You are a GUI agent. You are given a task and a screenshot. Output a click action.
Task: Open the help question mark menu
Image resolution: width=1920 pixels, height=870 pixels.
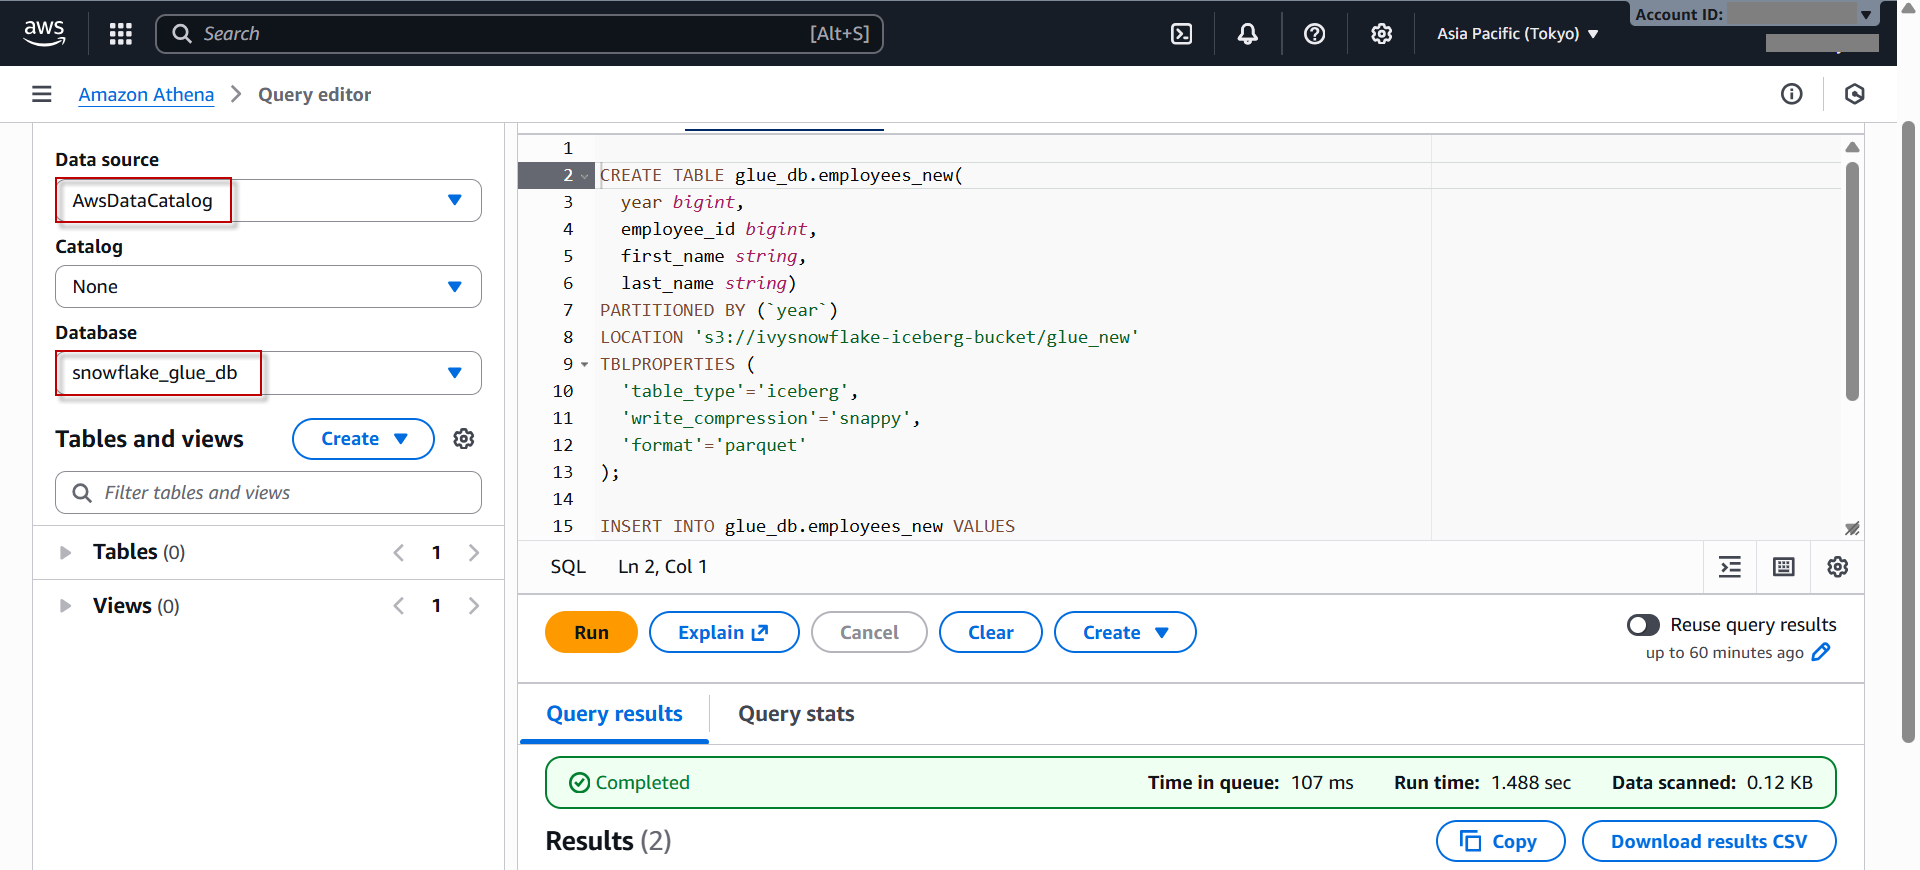coord(1315,34)
